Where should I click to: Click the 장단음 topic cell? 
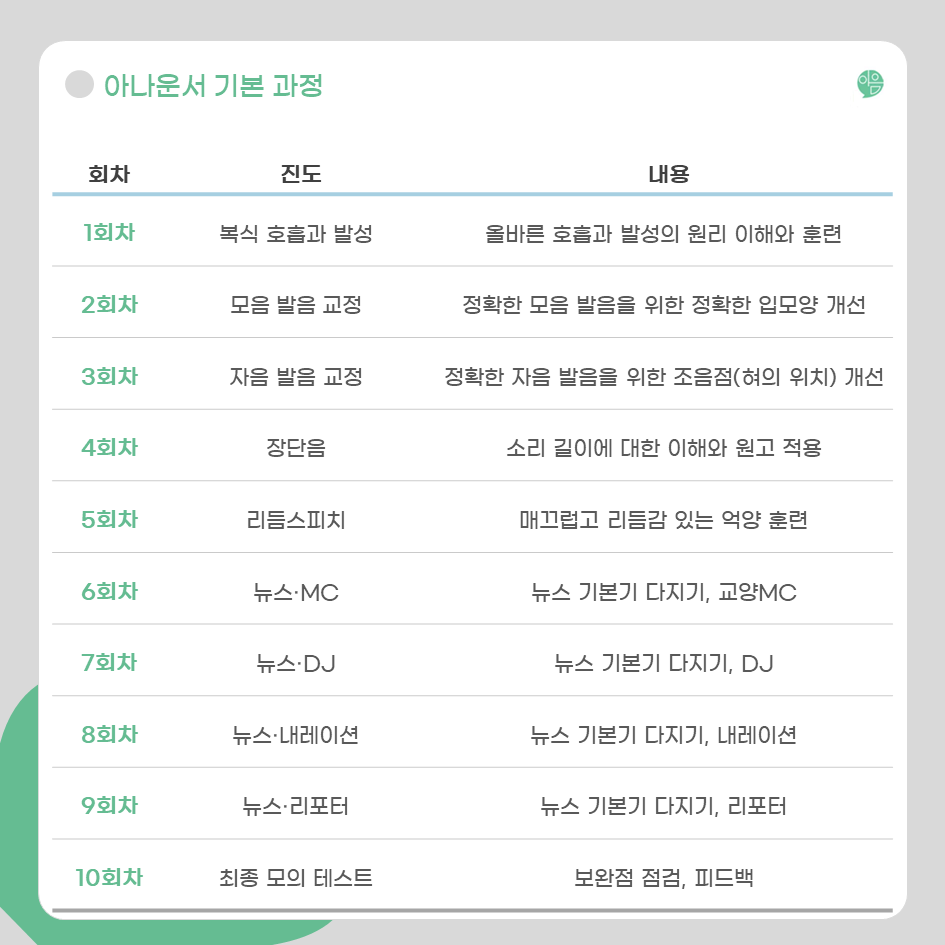click(296, 448)
